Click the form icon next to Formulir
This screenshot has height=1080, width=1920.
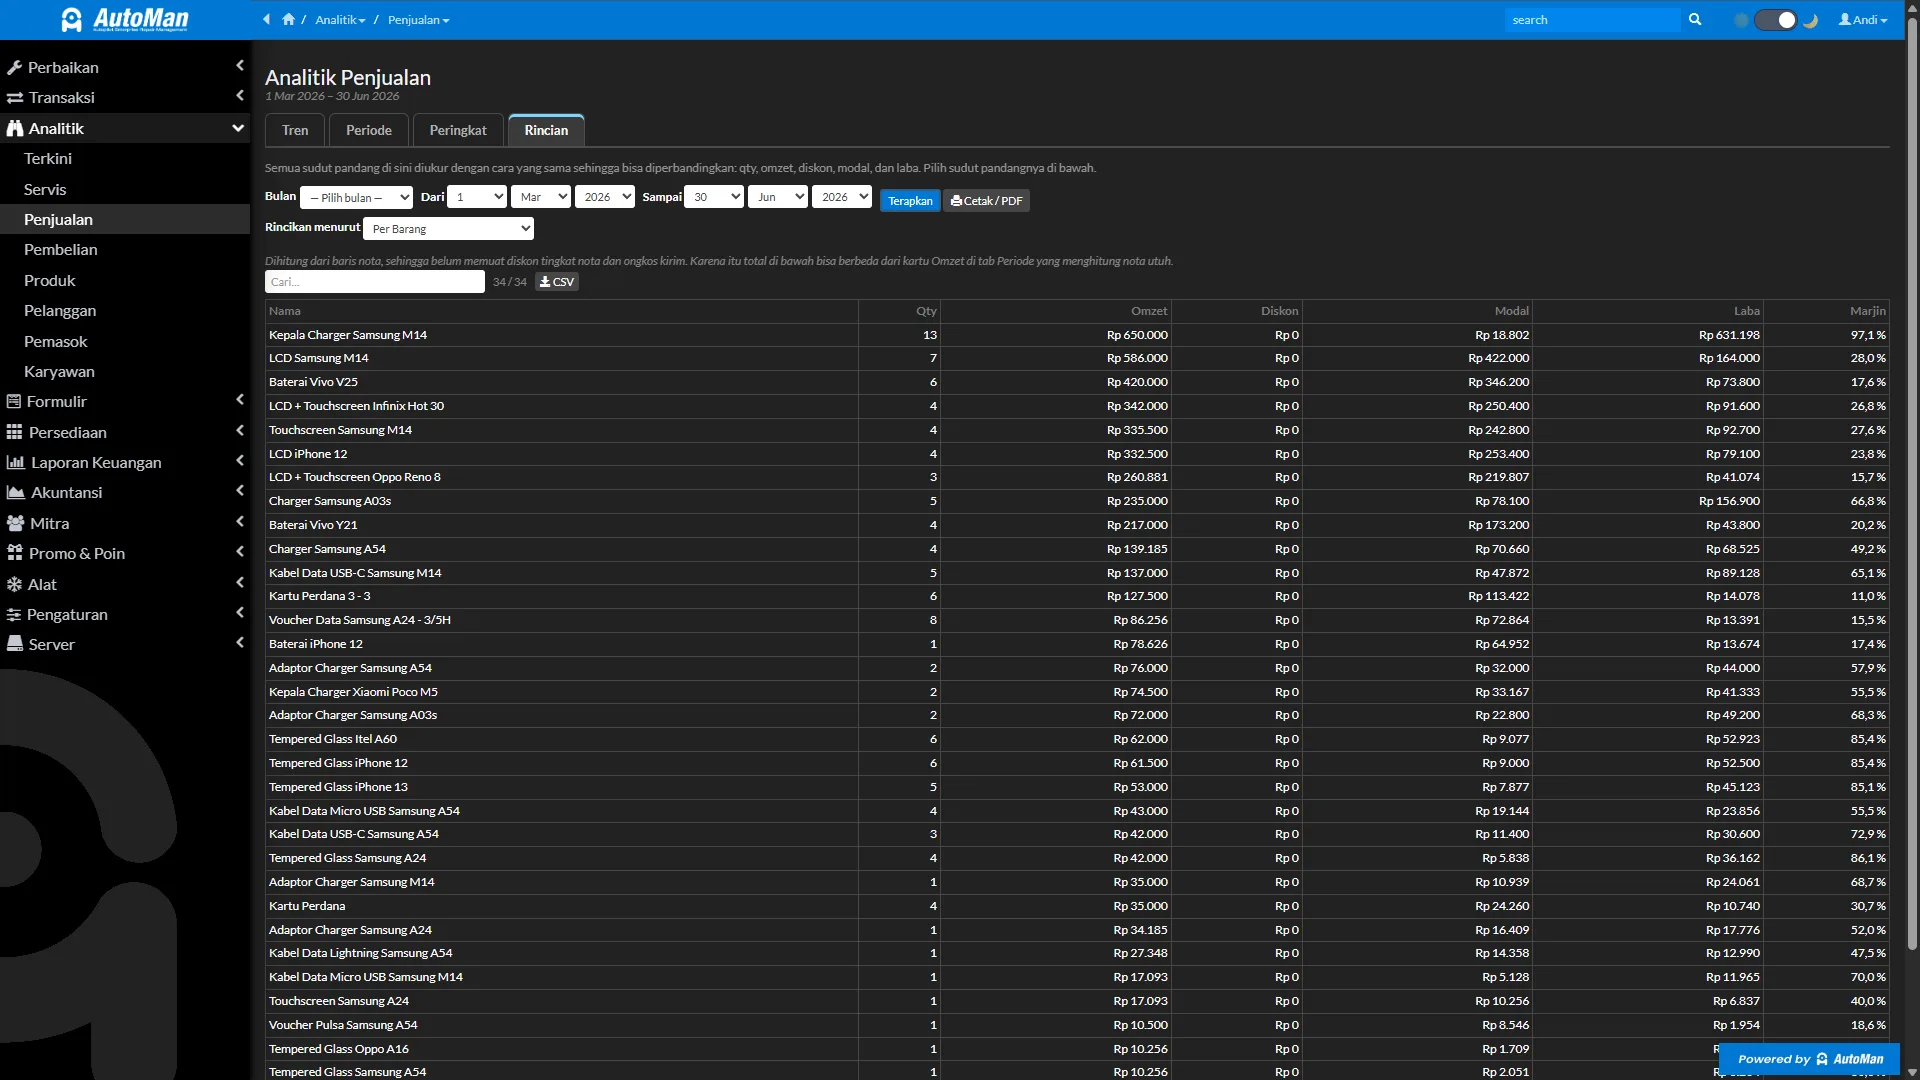(x=14, y=402)
